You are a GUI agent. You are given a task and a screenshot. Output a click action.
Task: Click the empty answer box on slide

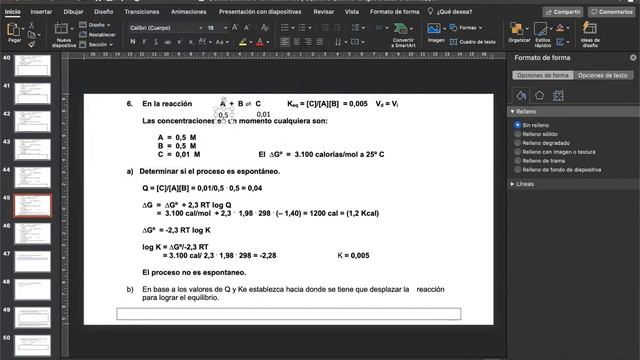coord(289,314)
